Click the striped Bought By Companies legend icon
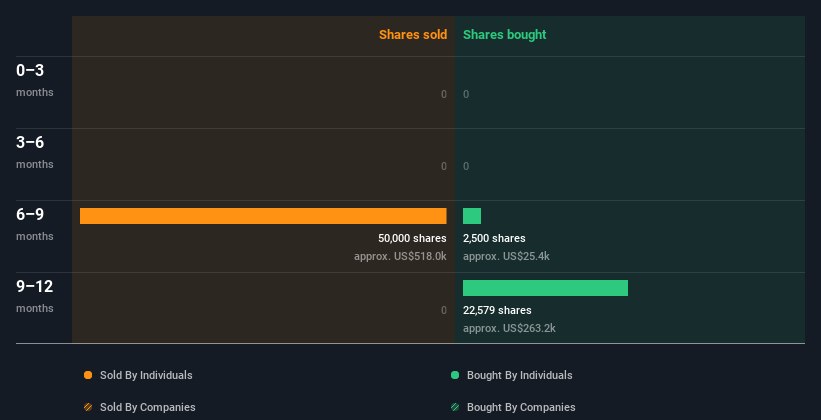This screenshot has height=420, width=821. click(x=454, y=407)
